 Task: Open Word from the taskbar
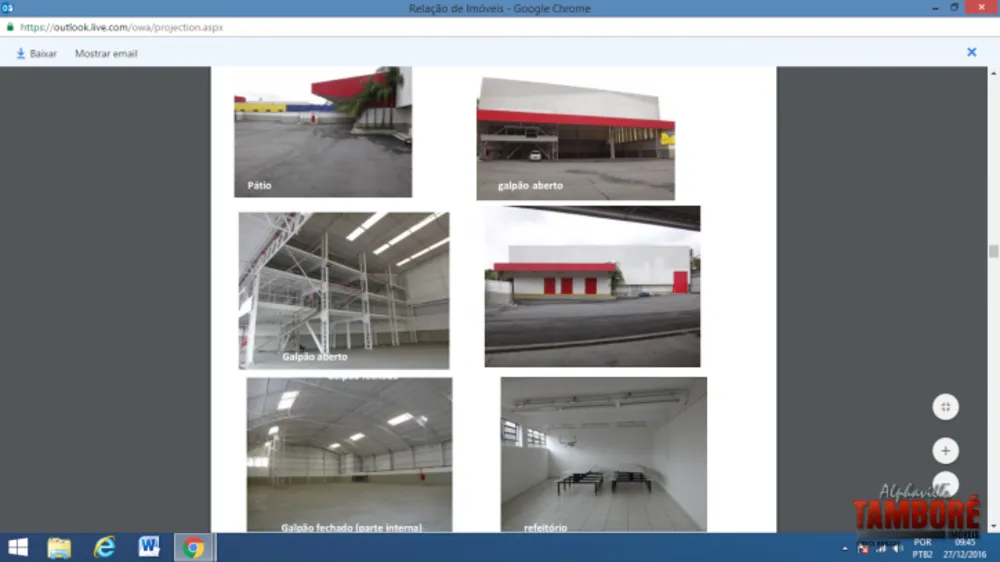click(x=149, y=547)
